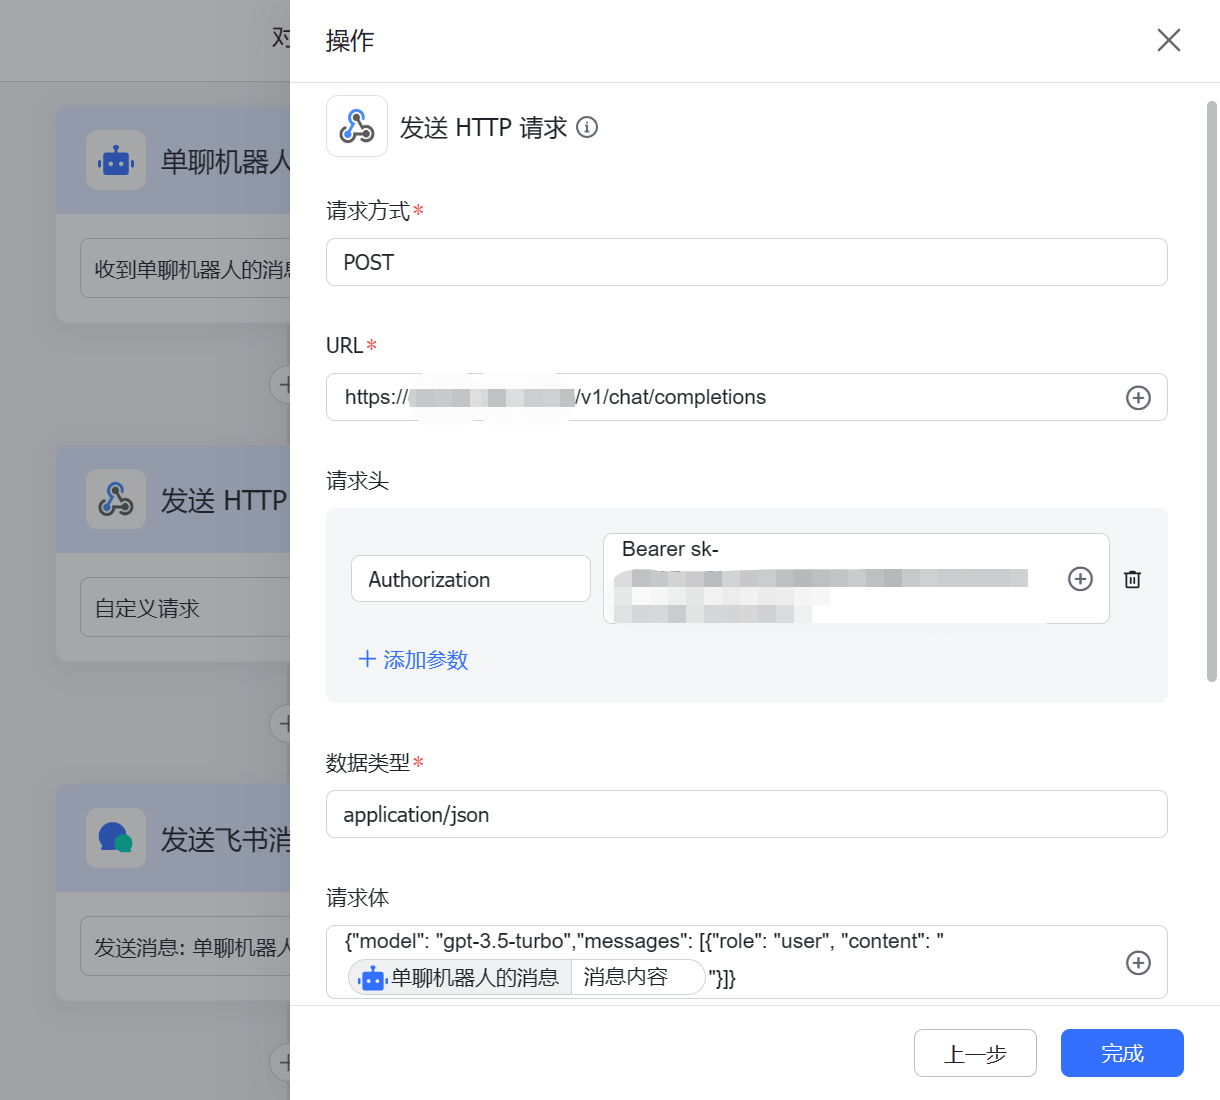Open the 数据类型 application/json dropdown
Screen dimensions: 1220x1100
pos(746,814)
